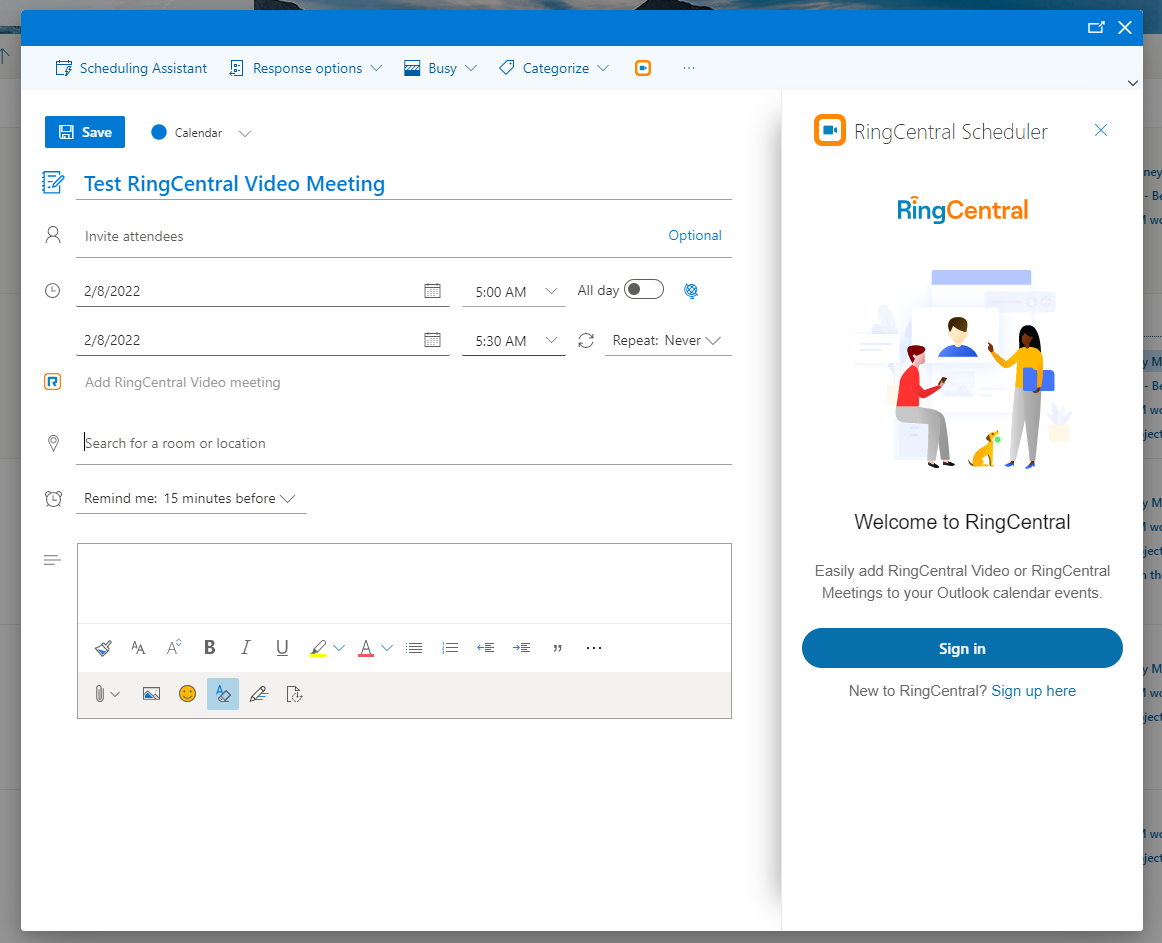Screen dimensions: 1162x943
Task: Open the highlight color swatch dropdown
Action: pos(339,647)
